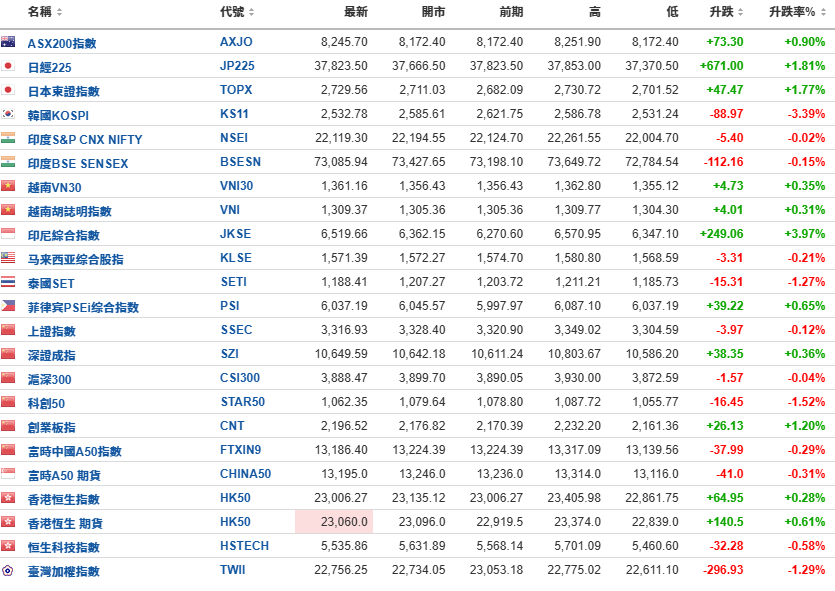Click the Vietnam flag beside 越南胡誌明指數

7,209
